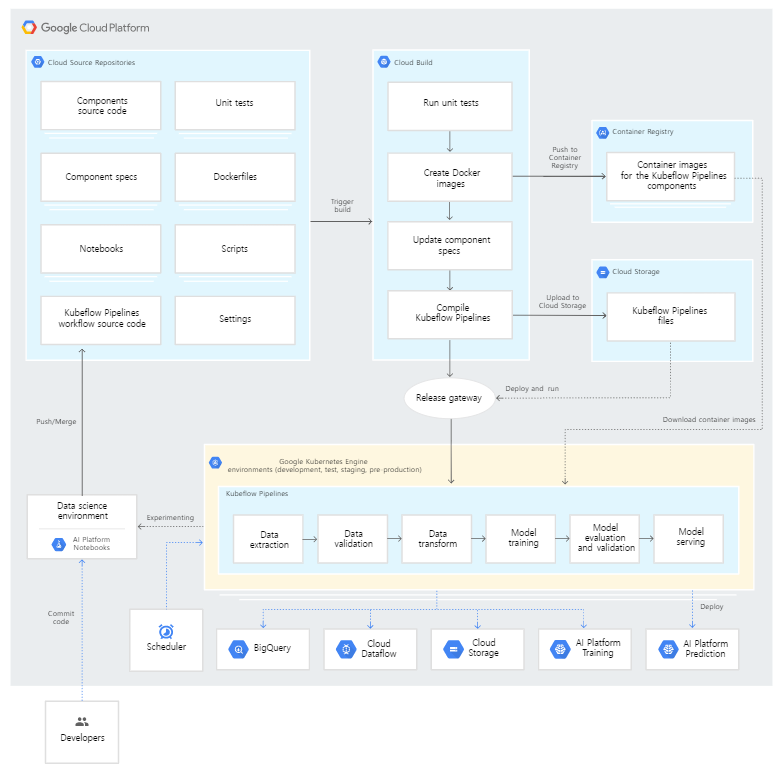Select the Component specs box

tap(101, 177)
